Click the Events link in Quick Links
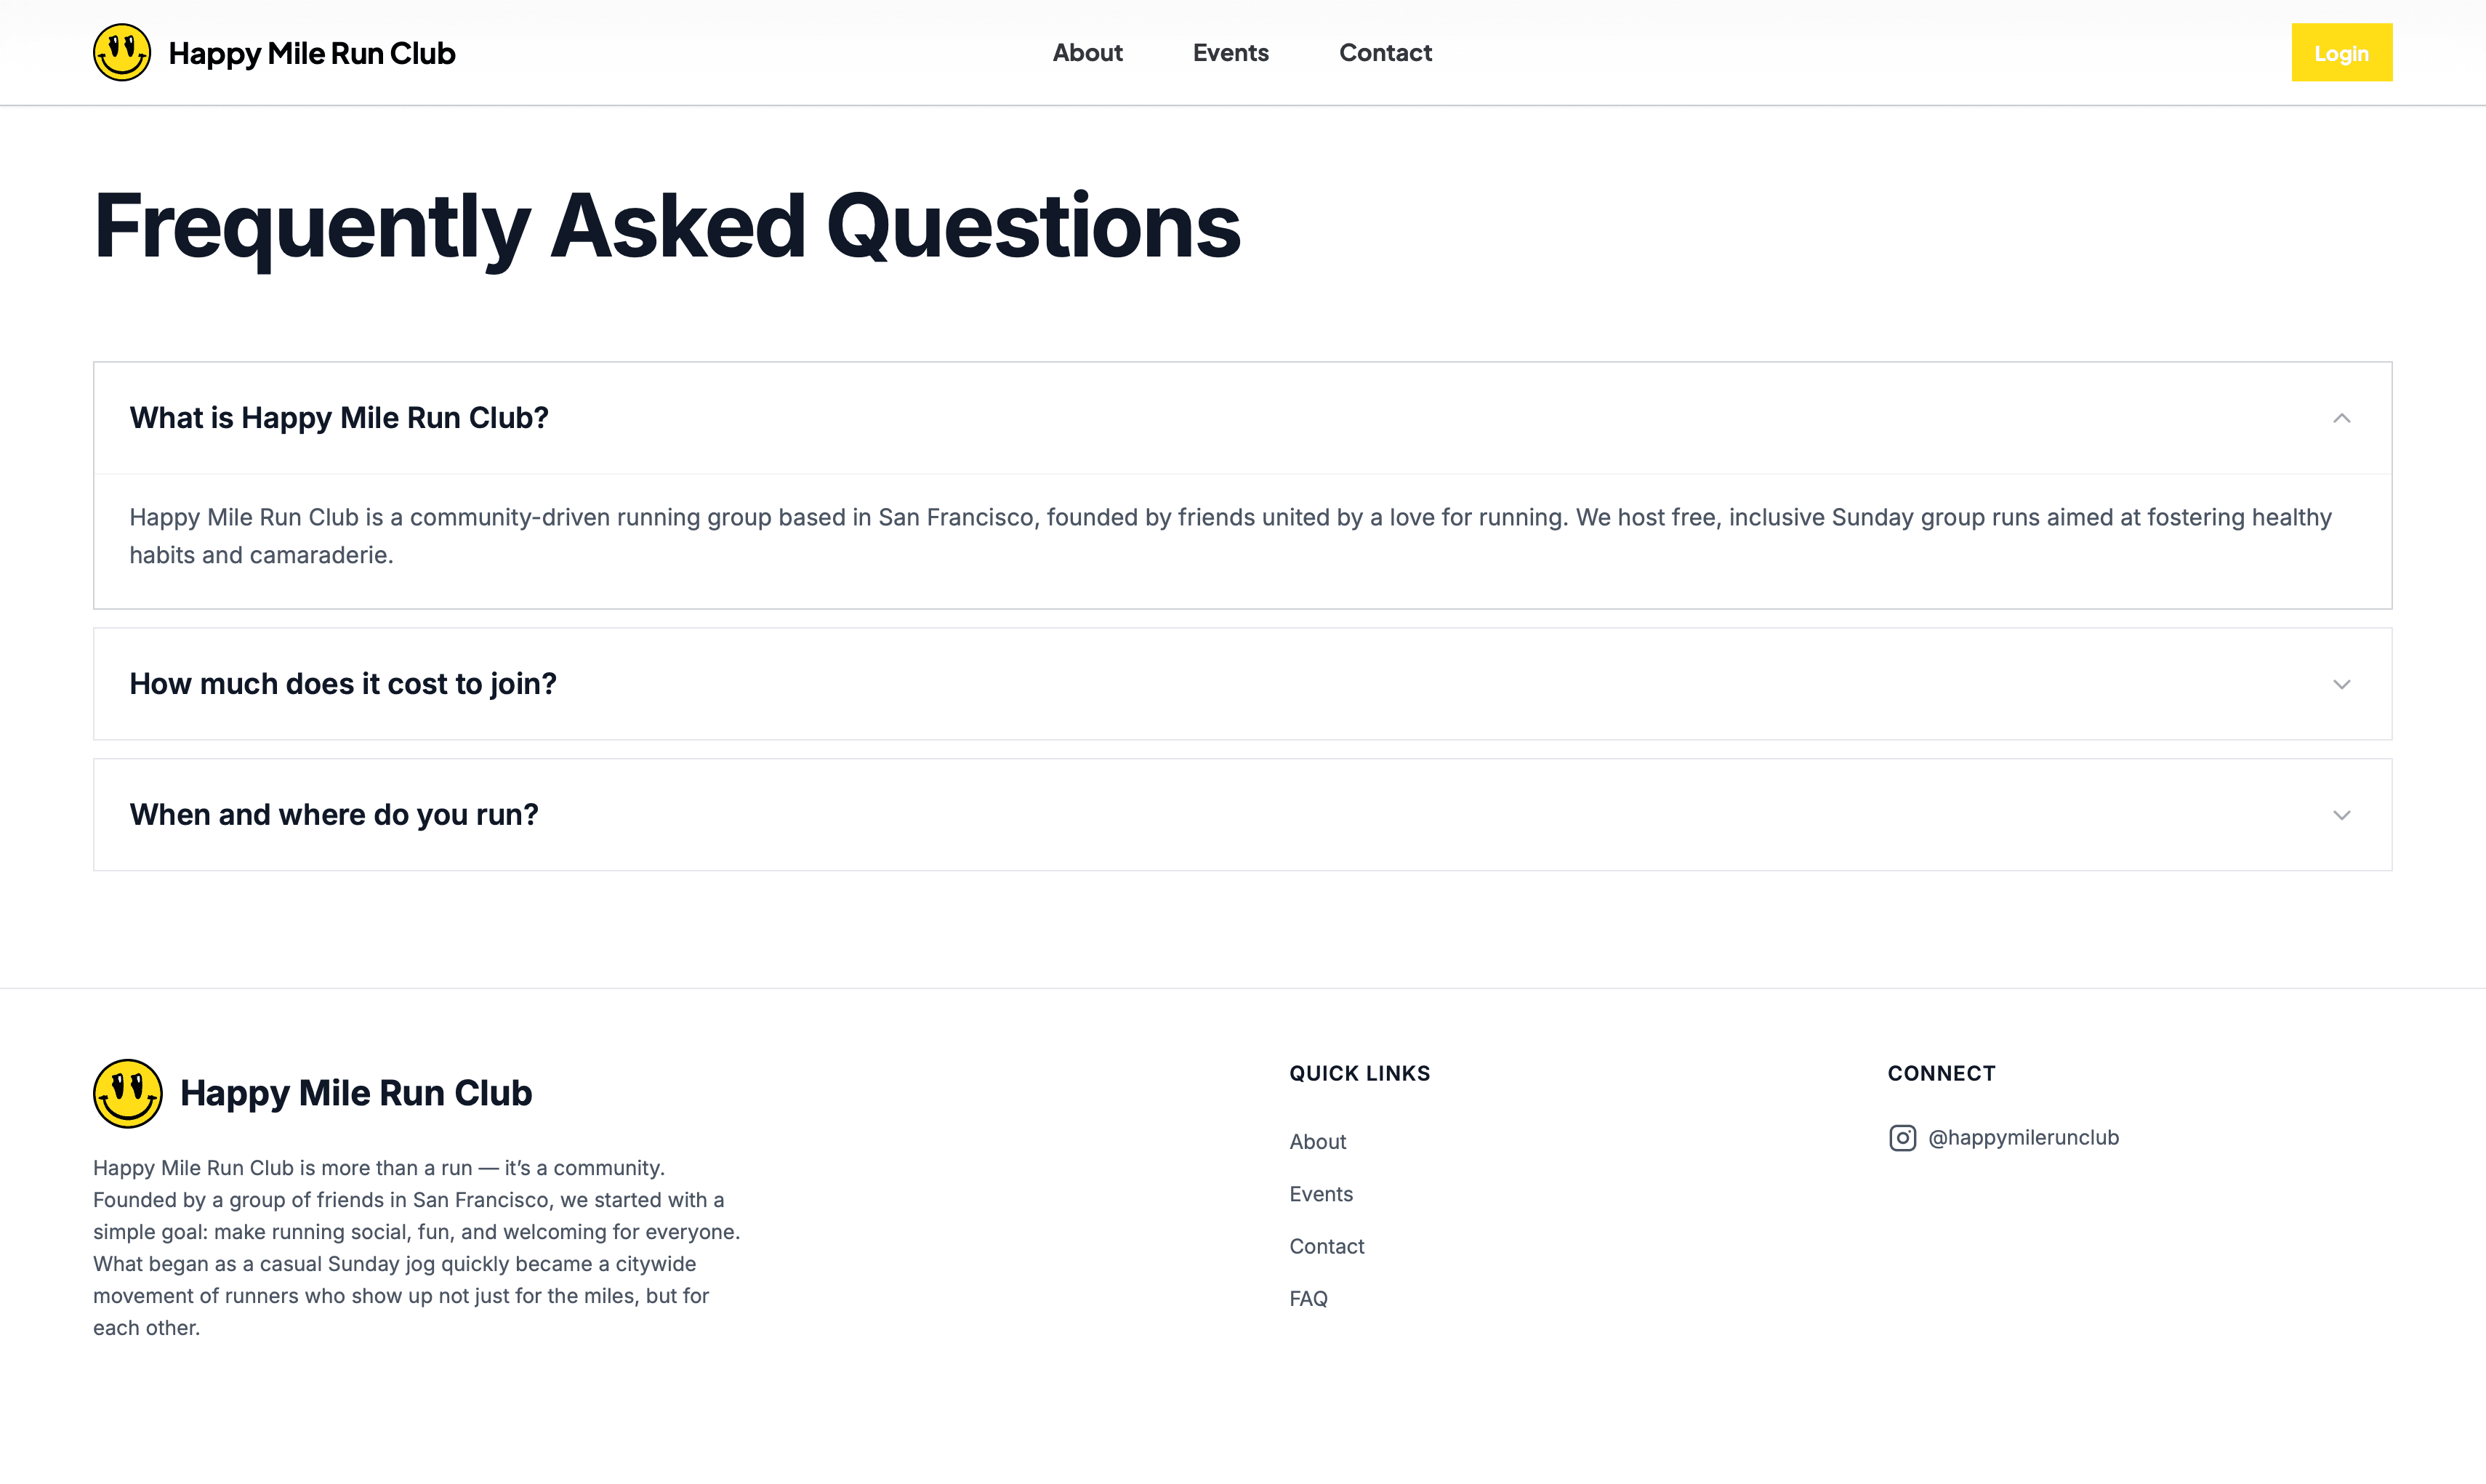The image size is (2486, 1484). click(x=1320, y=1194)
